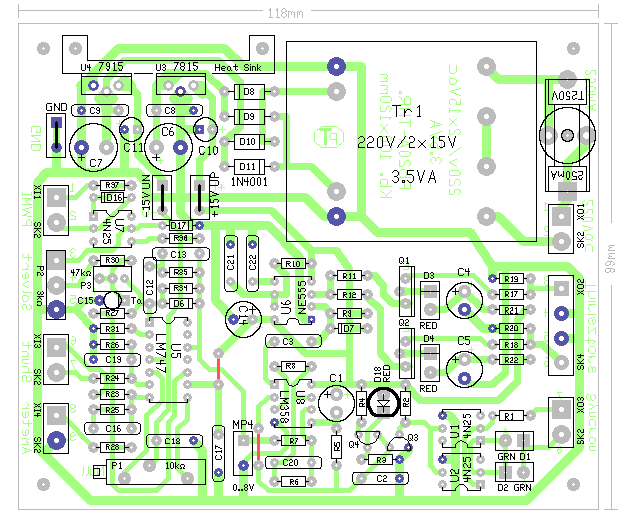This screenshot has width=630, height=522.
Task: Click the C4 capacitor
Action: pos(464,300)
